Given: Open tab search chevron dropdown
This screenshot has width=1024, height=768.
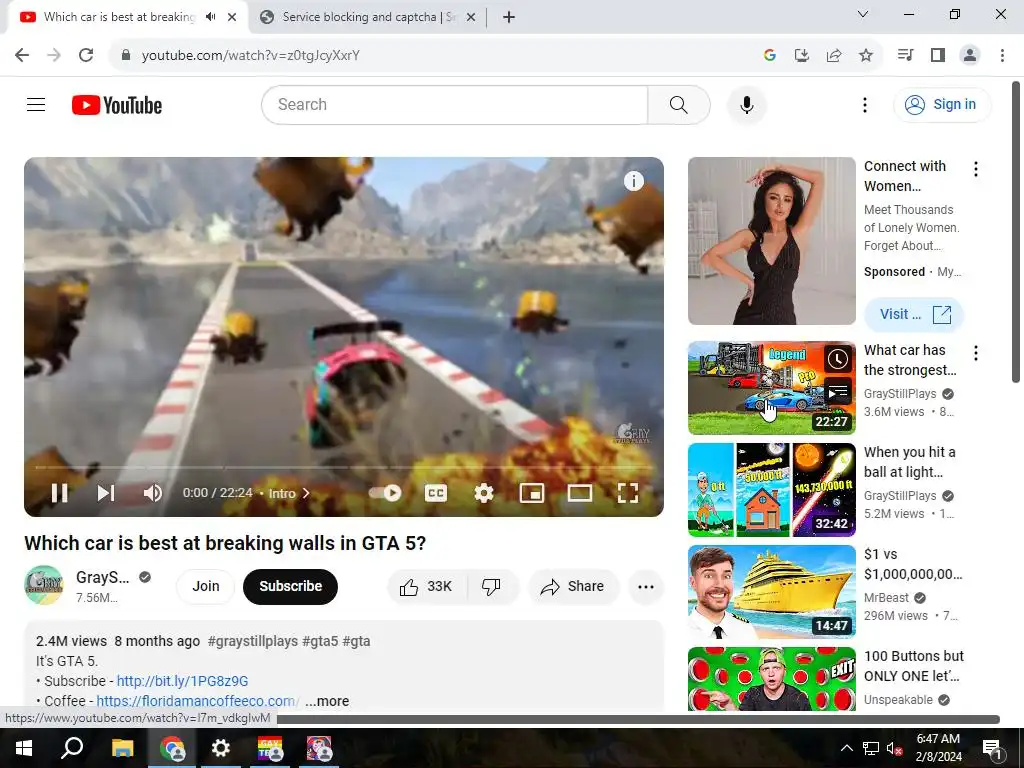Looking at the screenshot, I should [x=862, y=14].
